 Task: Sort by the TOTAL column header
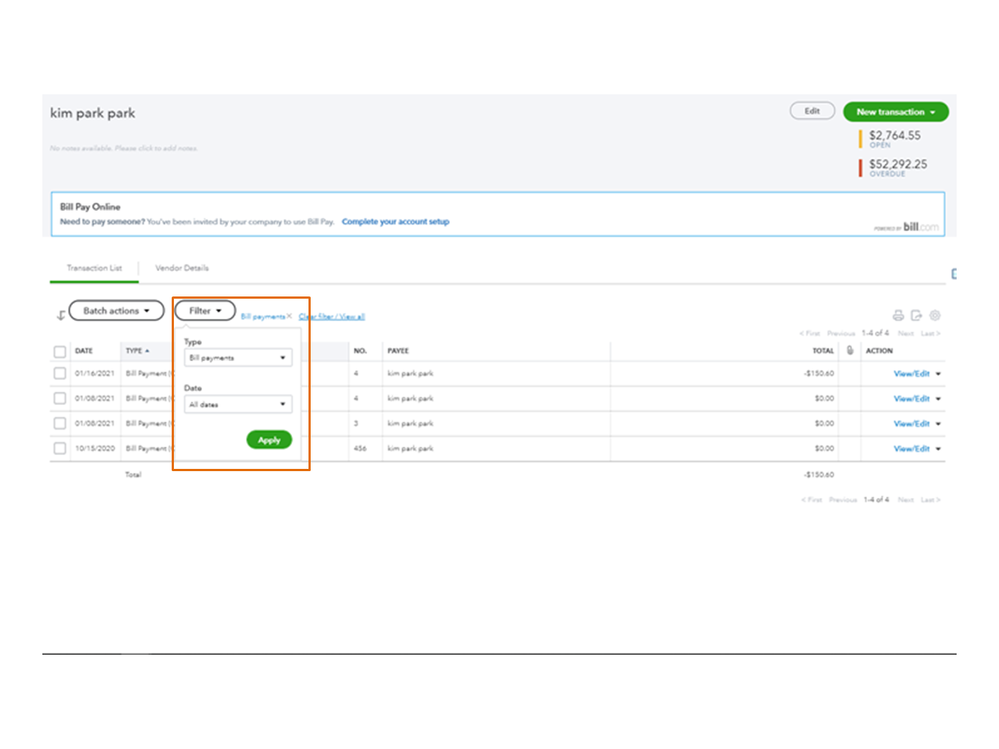(x=823, y=351)
